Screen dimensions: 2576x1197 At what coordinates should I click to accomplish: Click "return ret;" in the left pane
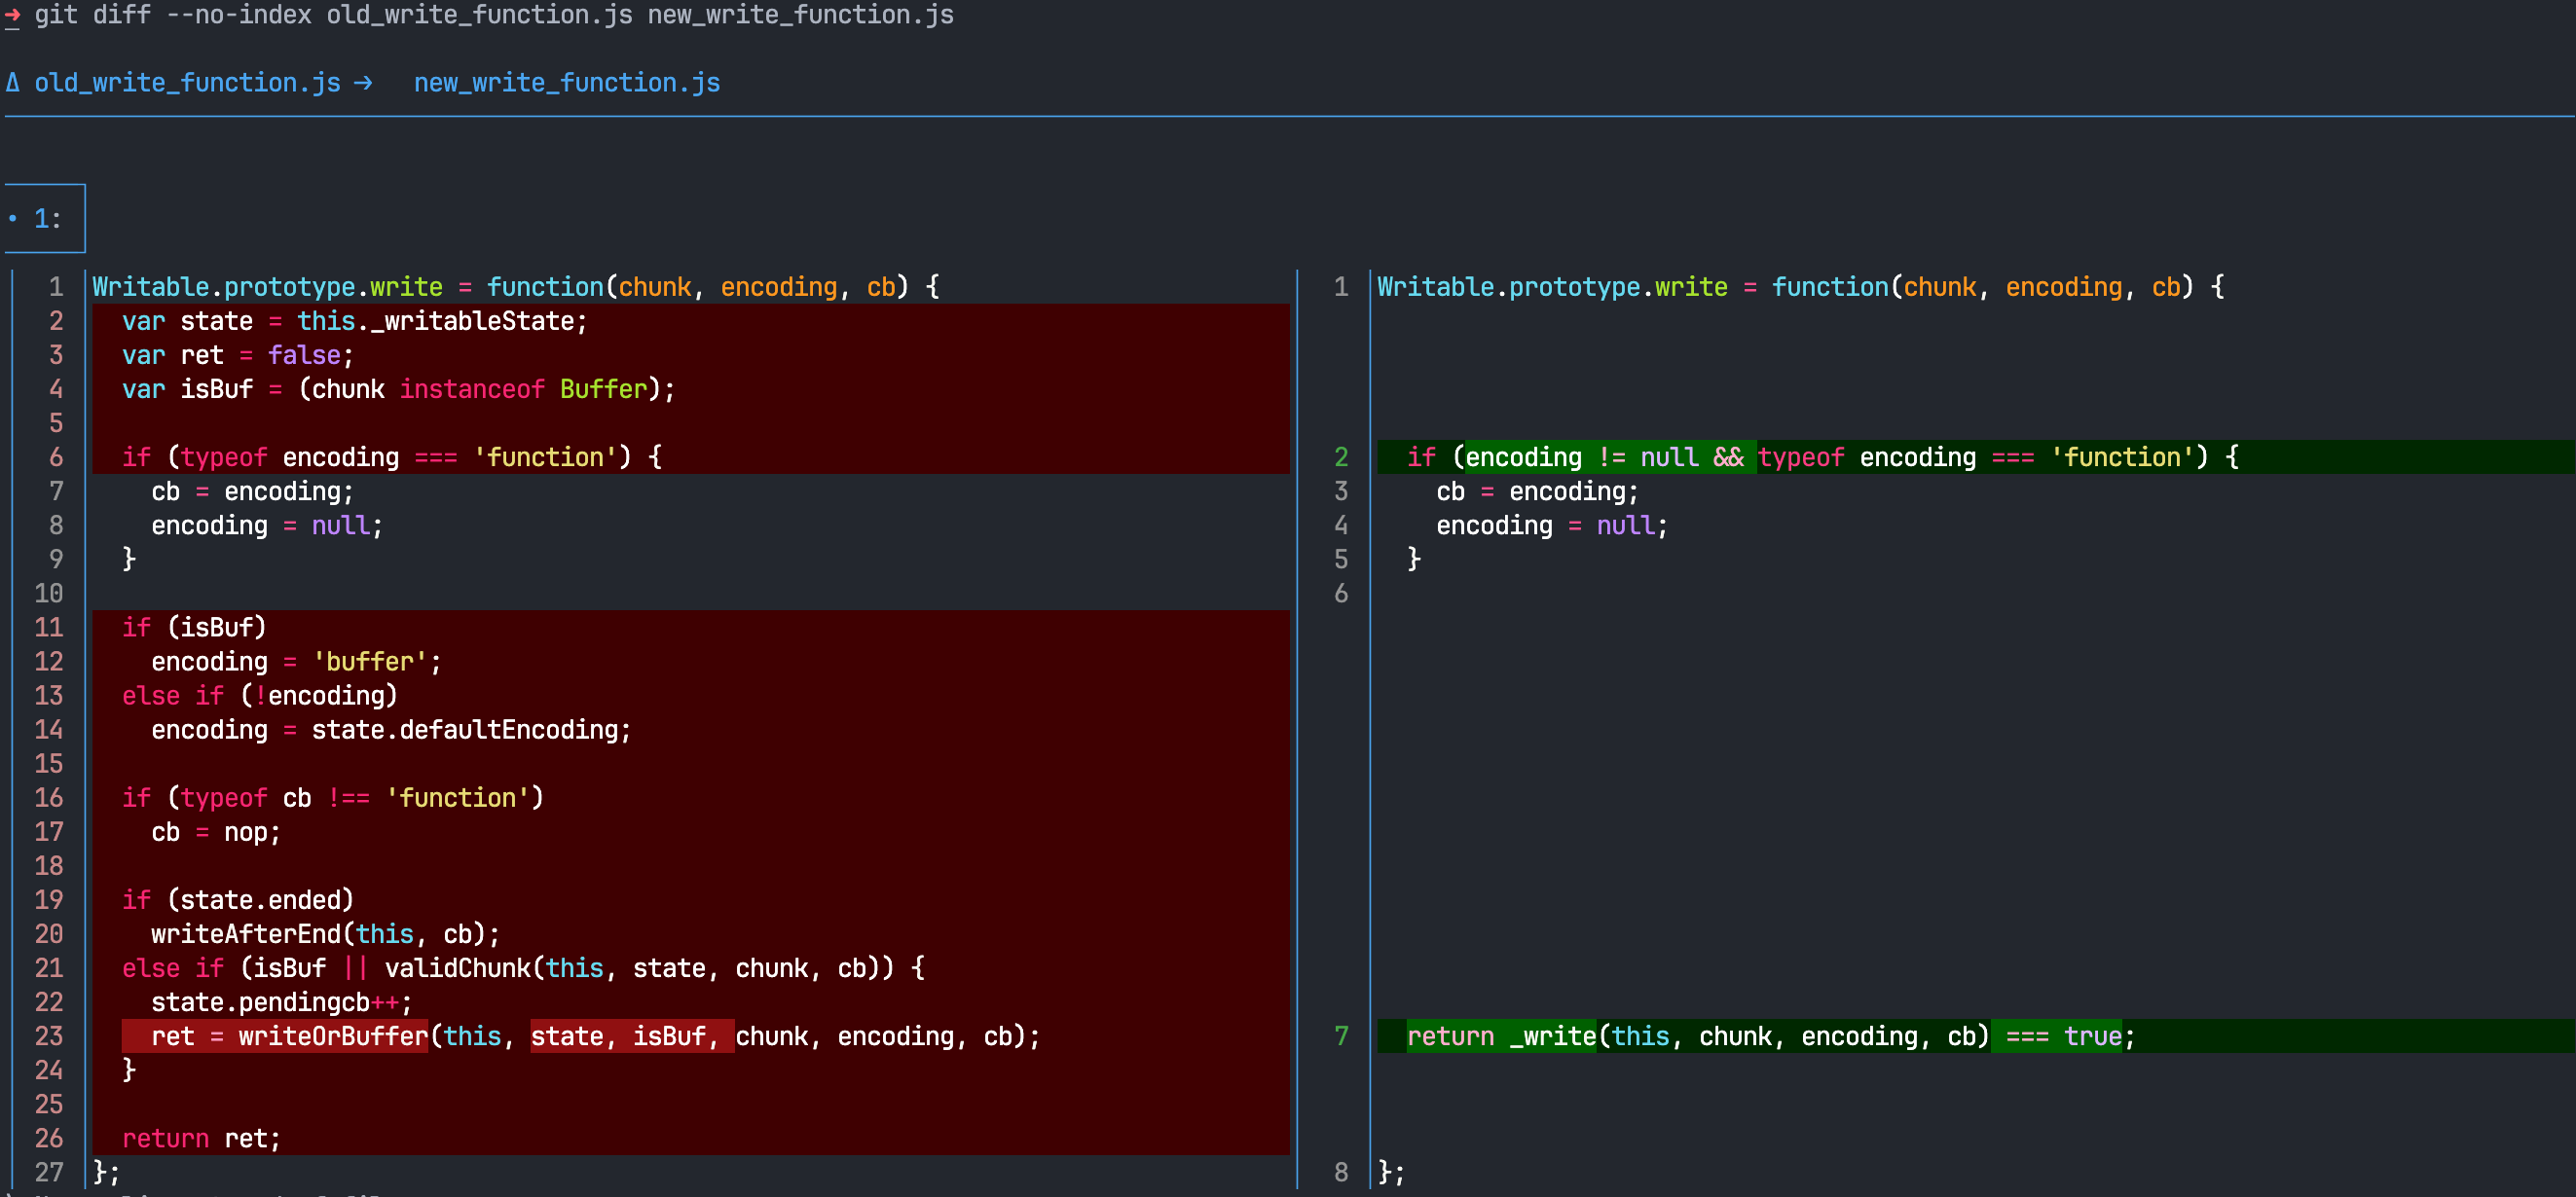[201, 1138]
